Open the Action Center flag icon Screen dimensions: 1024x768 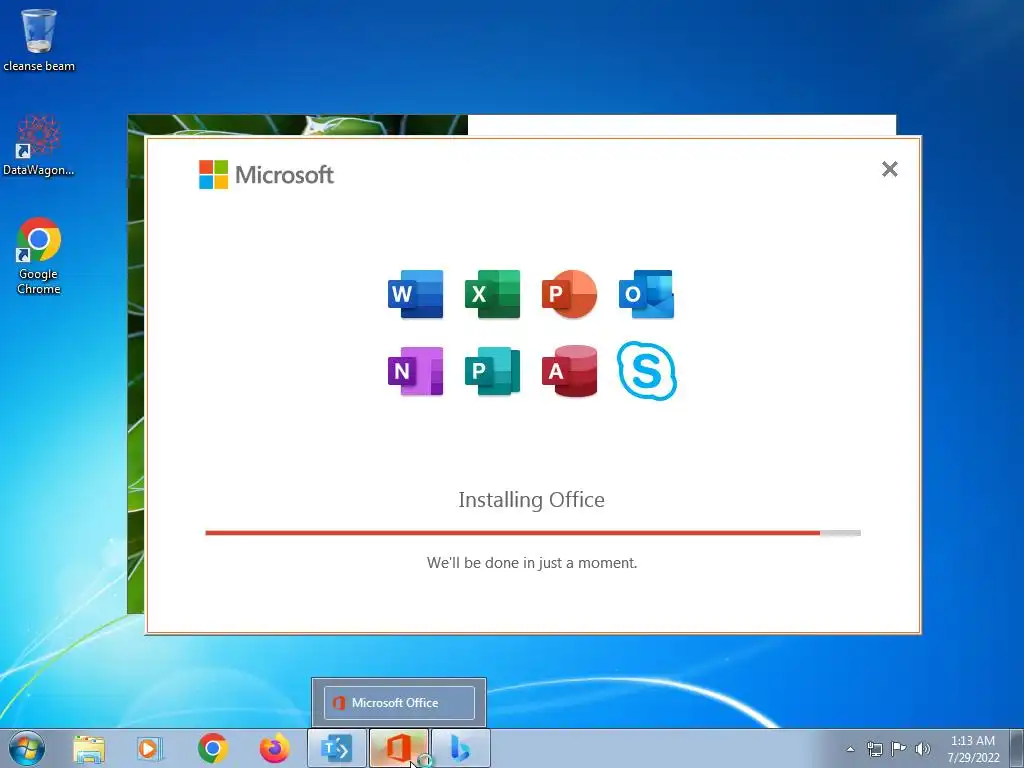click(x=899, y=749)
